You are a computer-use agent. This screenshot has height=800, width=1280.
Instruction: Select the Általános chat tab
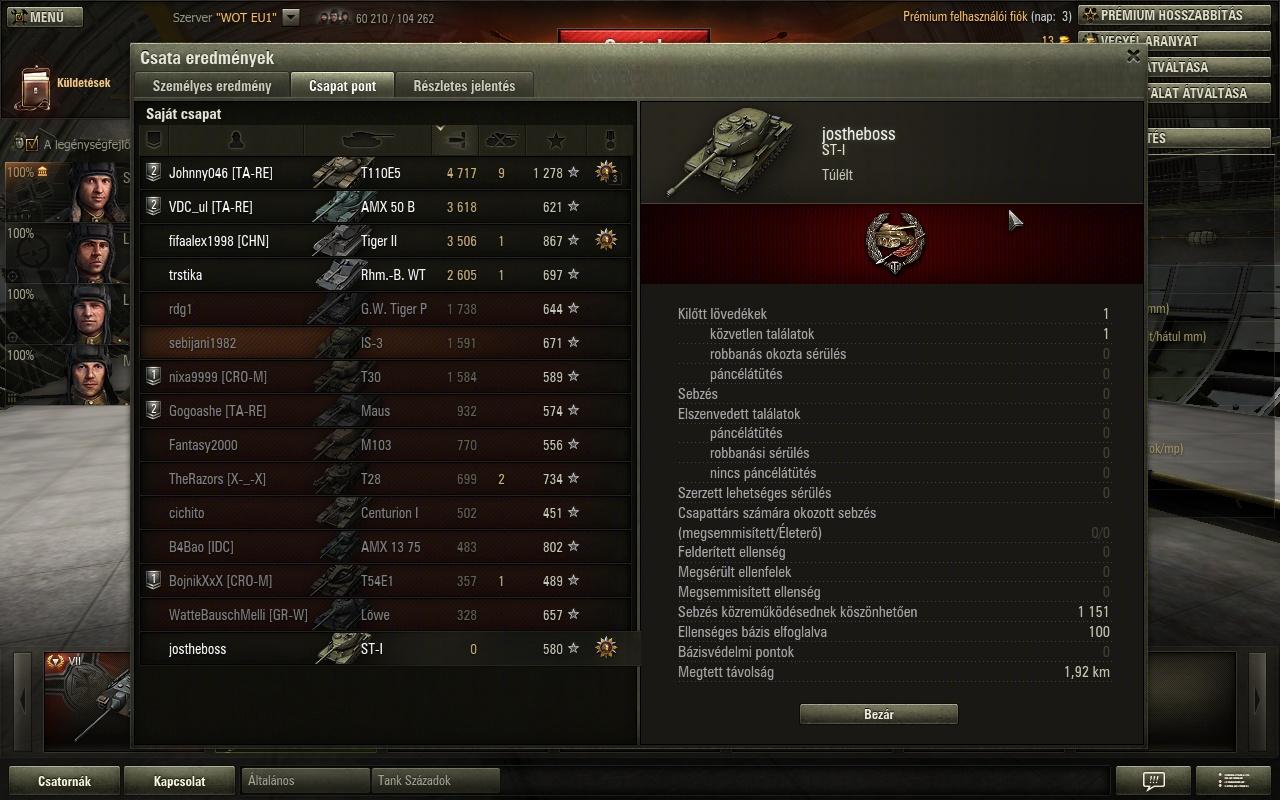click(305, 780)
